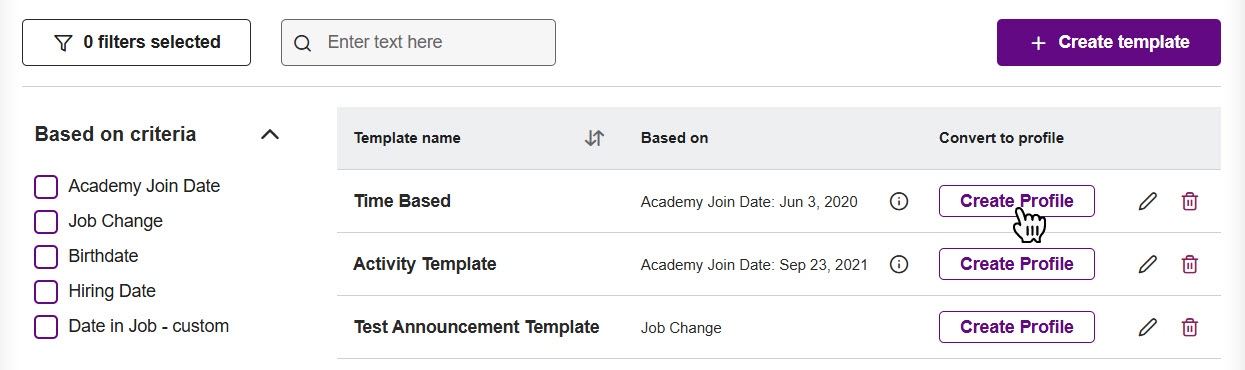Show info for Activity Template date

[x=899, y=264]
